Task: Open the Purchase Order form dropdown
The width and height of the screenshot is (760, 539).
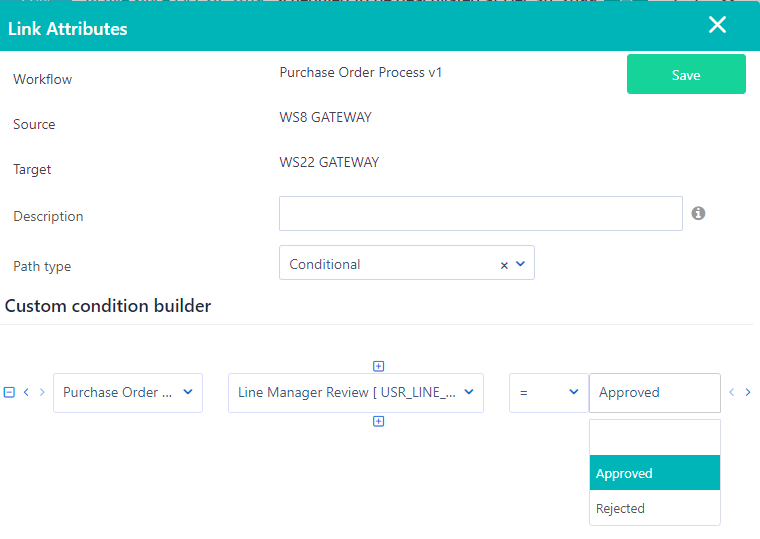Action: pos(128,393)
